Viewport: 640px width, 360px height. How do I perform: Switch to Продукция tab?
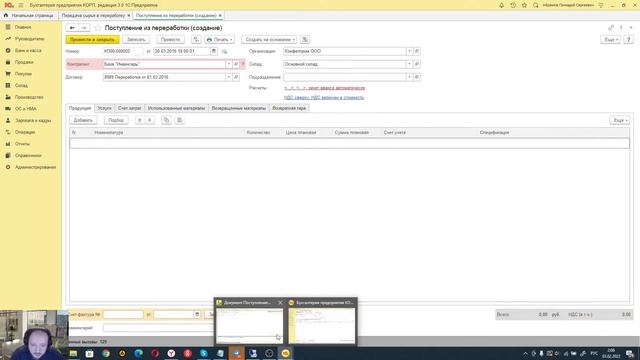tap(80, 108)
